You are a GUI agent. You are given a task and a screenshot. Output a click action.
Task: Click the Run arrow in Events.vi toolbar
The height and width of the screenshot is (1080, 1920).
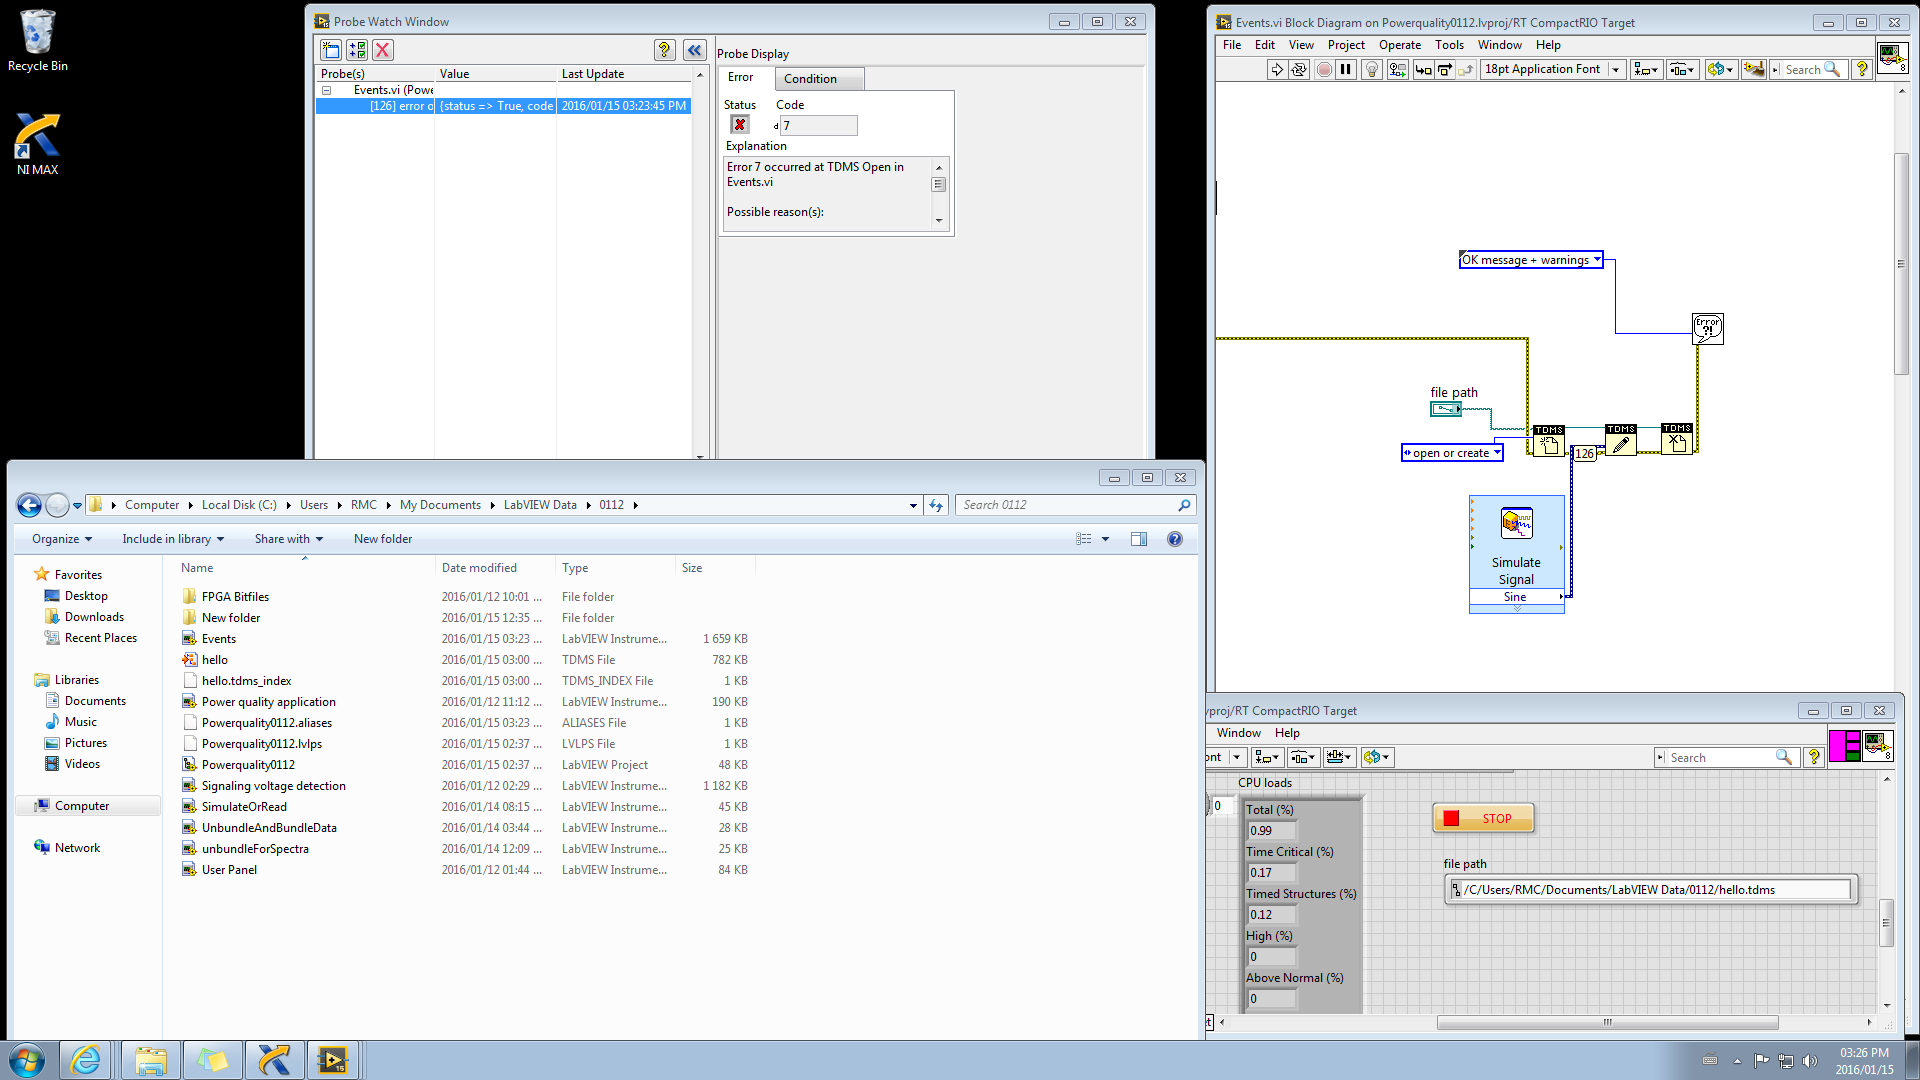click(x=1276, y=69)
